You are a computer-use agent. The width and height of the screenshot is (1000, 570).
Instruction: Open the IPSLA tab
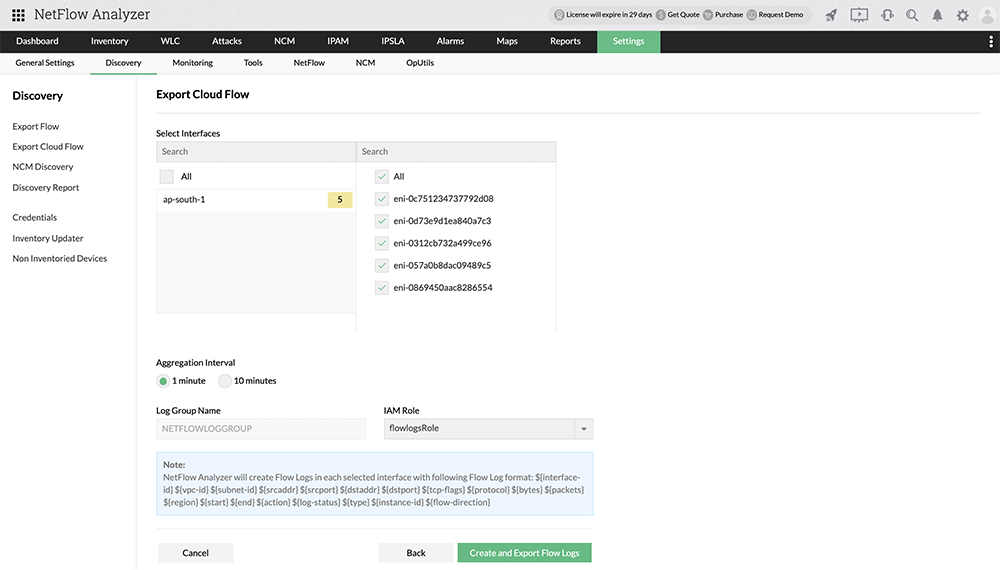(393, 41)
